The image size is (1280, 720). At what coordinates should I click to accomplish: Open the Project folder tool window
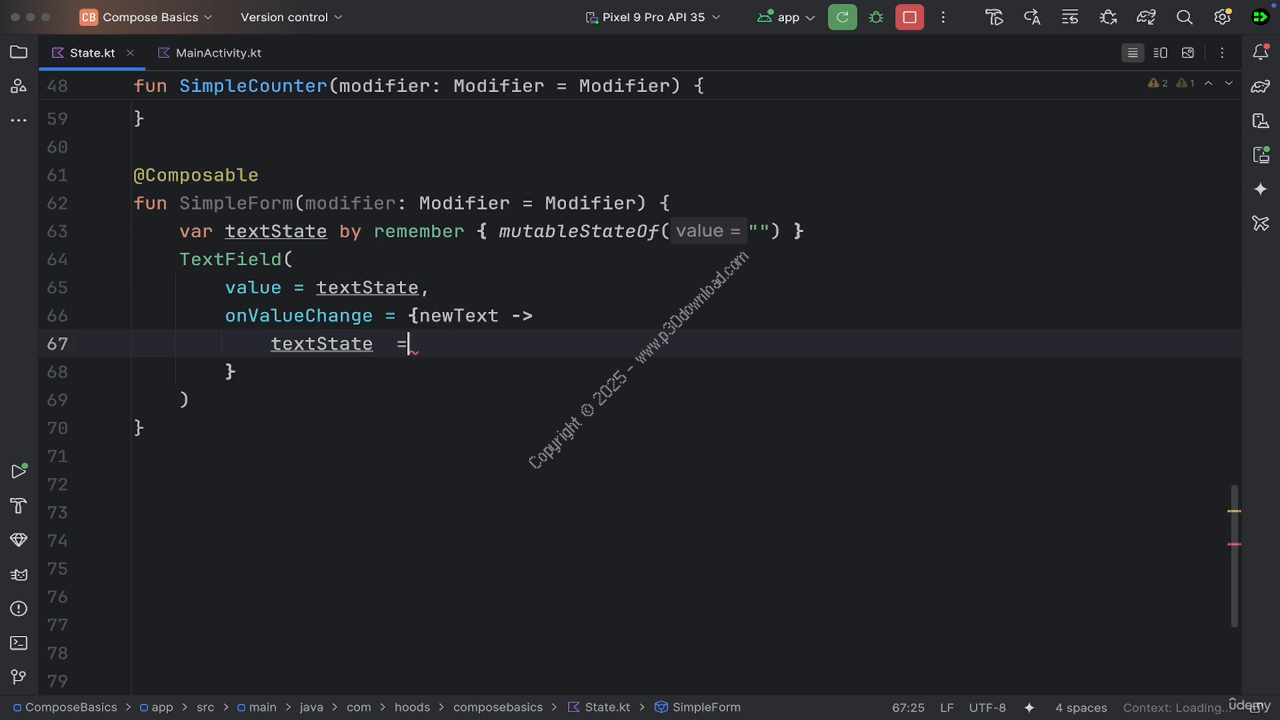click(18, 52)
